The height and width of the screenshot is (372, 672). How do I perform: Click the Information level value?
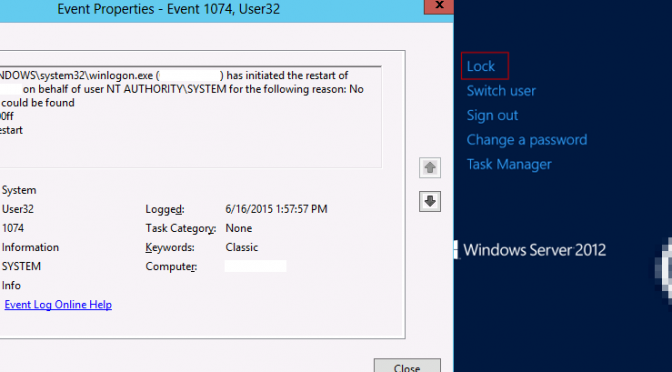30,247
